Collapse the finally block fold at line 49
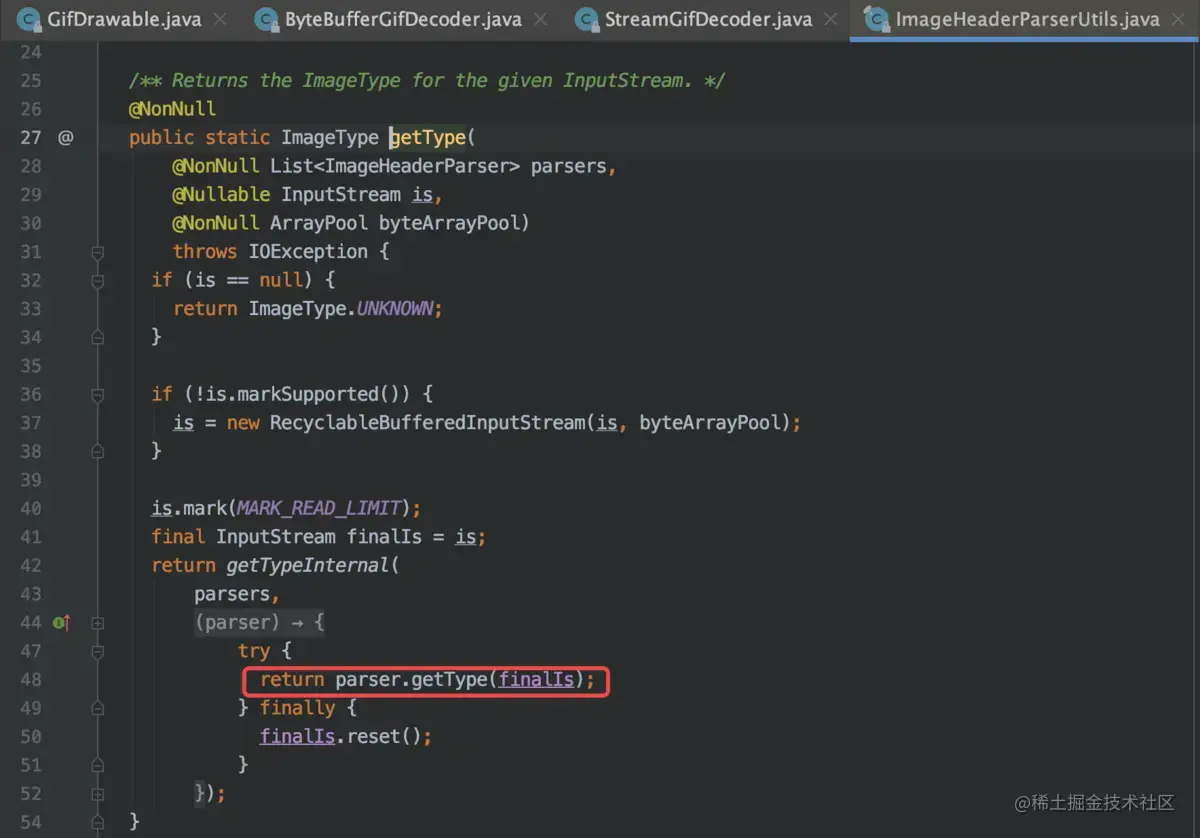The width and height of the screenshot is (1200, 838). [97, 708]
